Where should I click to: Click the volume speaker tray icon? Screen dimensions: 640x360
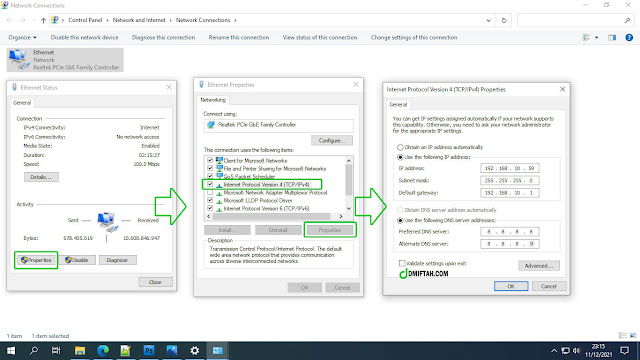tap(576, 351)
